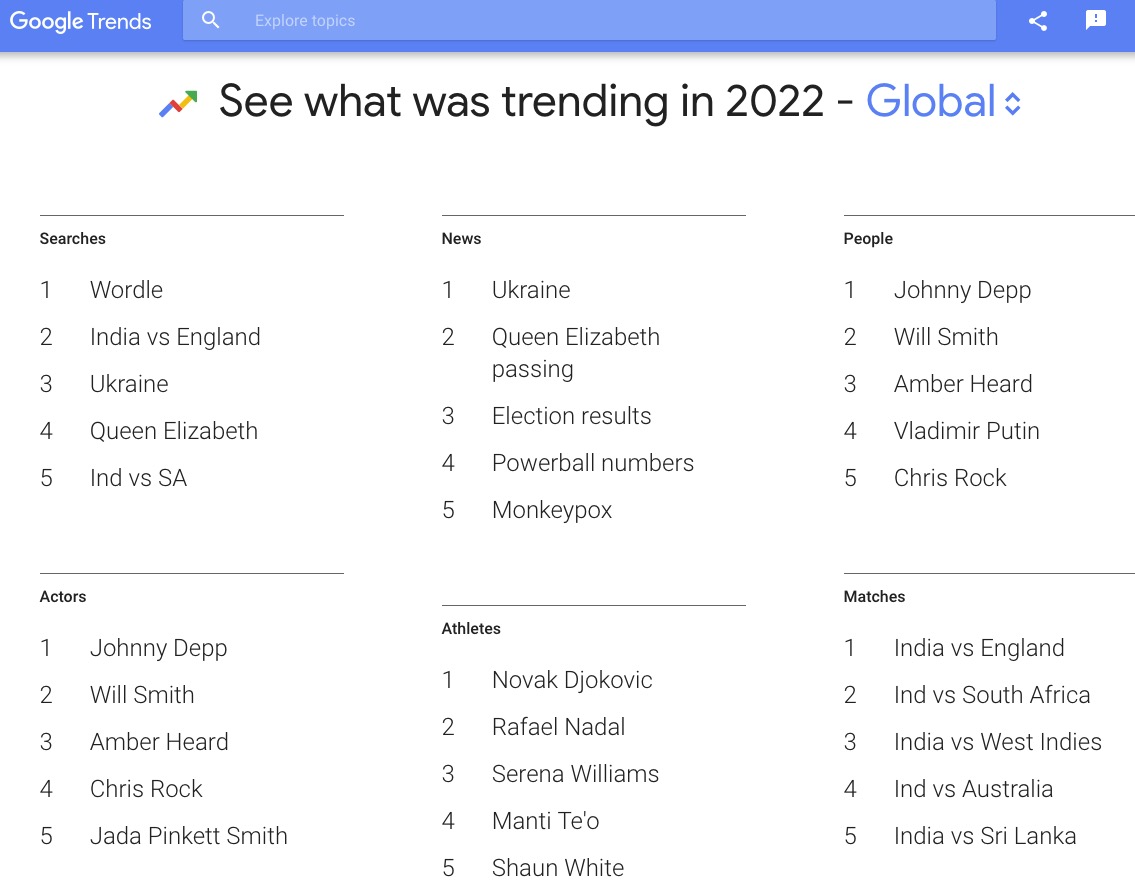1135x892 pixels.
Task: Open the Global region dropdown
Action: pos(943,101)
